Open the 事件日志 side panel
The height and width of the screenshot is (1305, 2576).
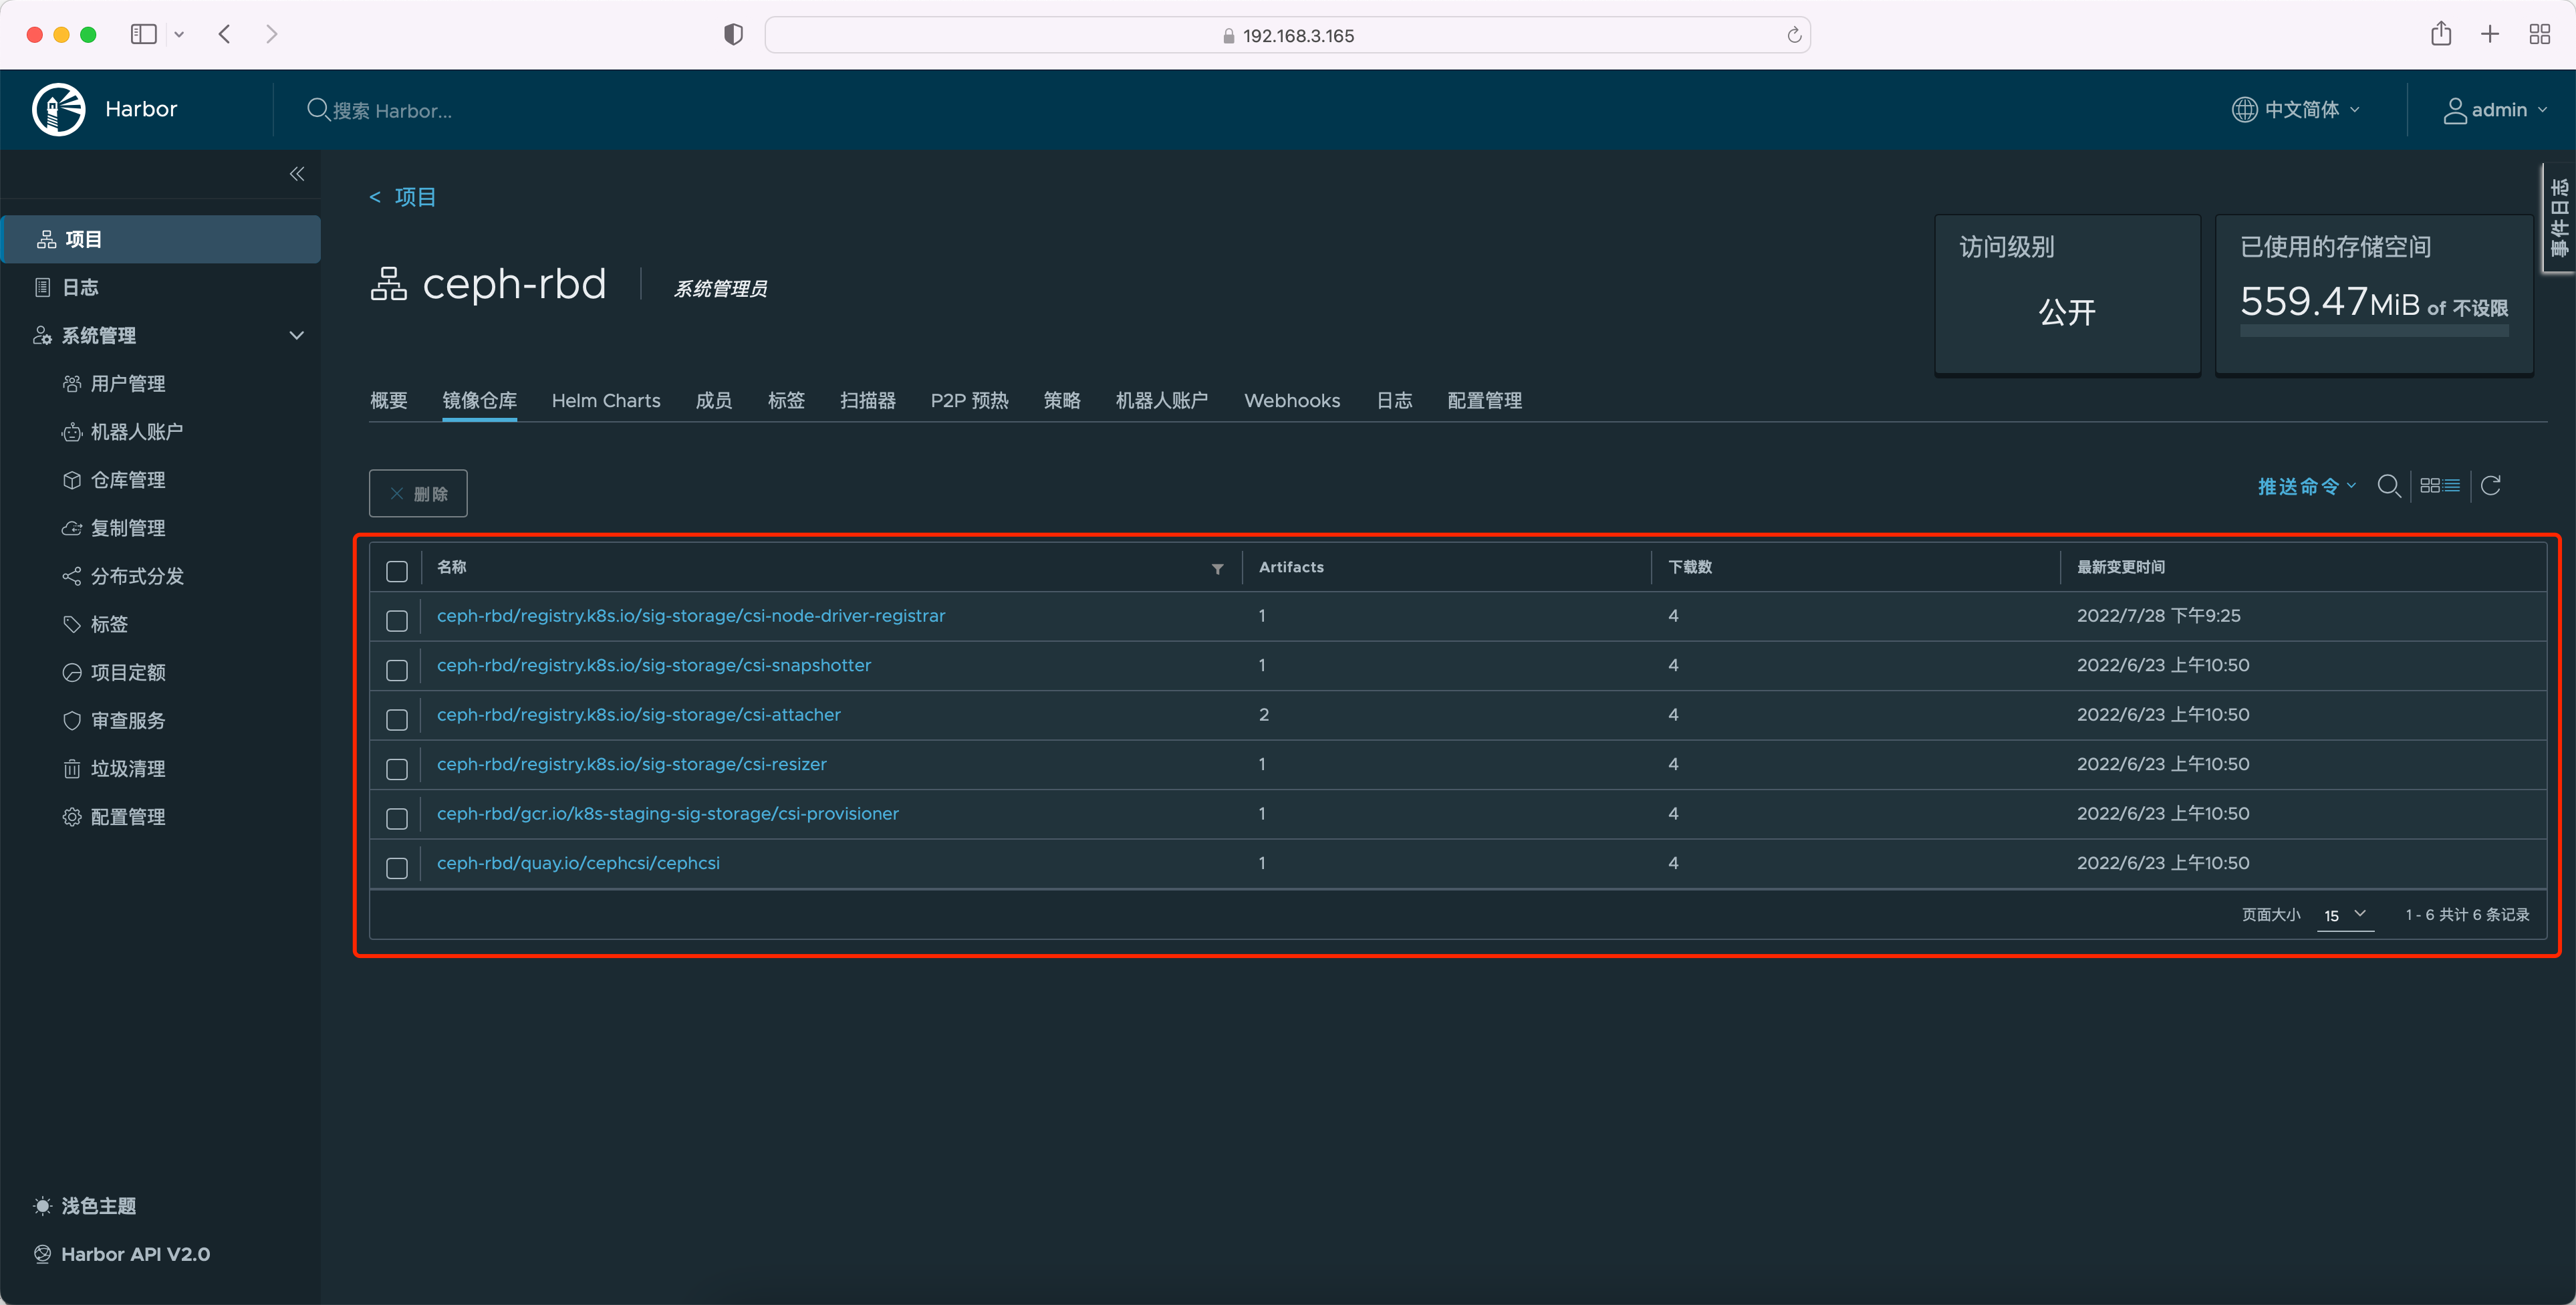2559,217
